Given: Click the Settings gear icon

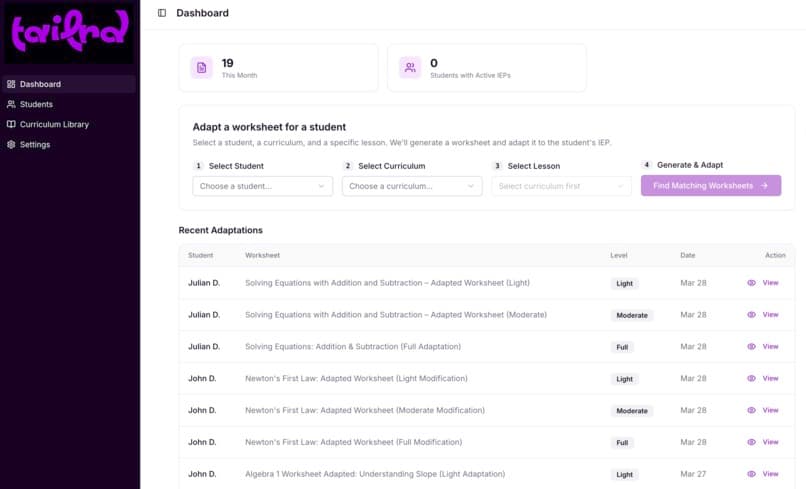Looking at the screenshot, I should coord(11,144).
